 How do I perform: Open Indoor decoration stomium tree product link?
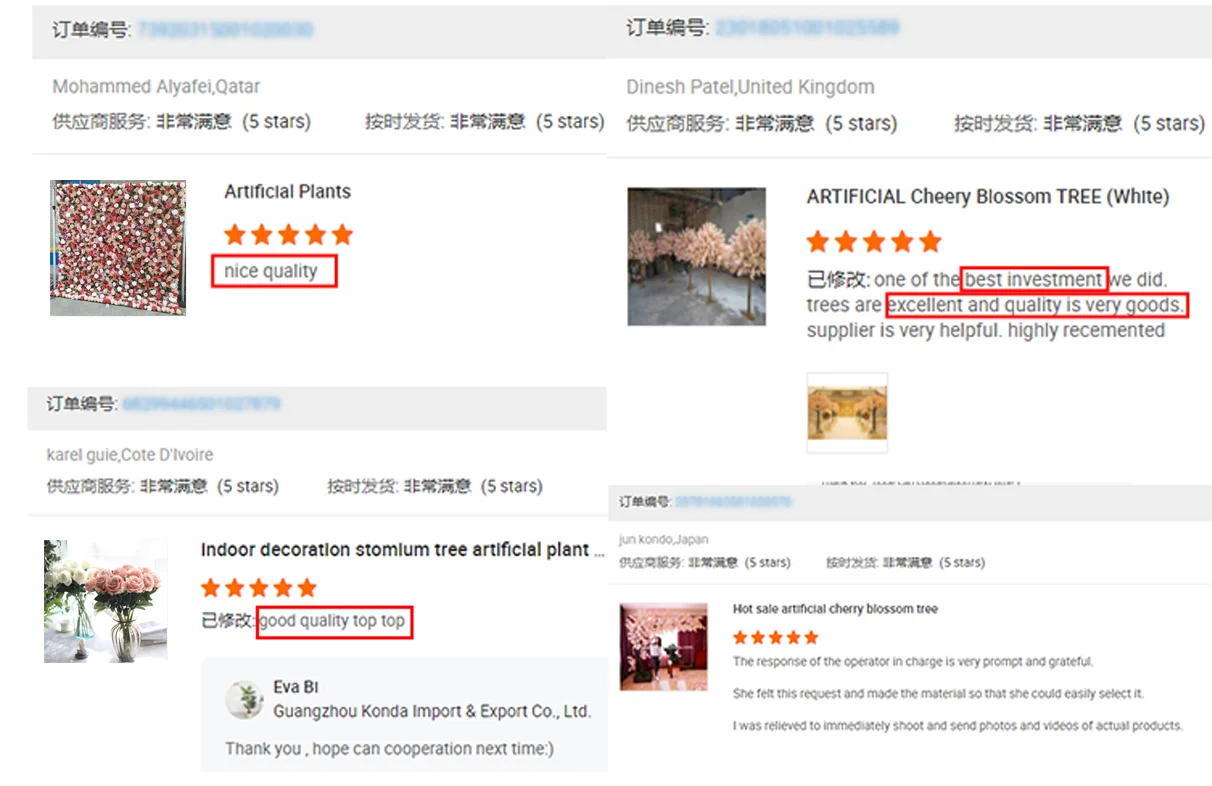pos(403,550)
